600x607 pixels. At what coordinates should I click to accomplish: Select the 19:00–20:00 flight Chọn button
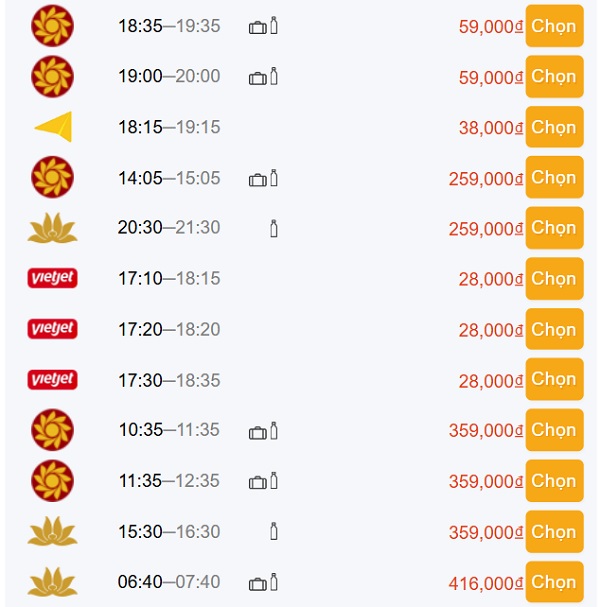(554, 76)
